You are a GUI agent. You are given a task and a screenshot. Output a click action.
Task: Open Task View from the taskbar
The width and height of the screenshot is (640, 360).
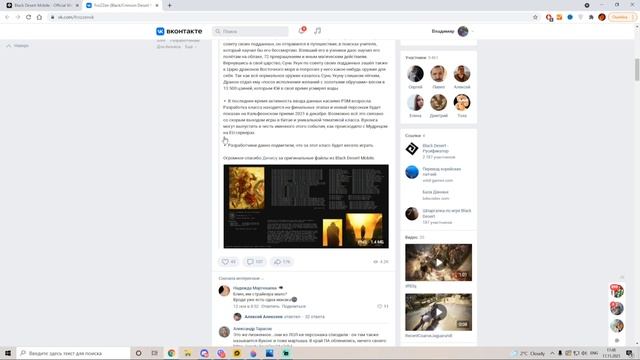pyautogui.click(x=154, y=353)
